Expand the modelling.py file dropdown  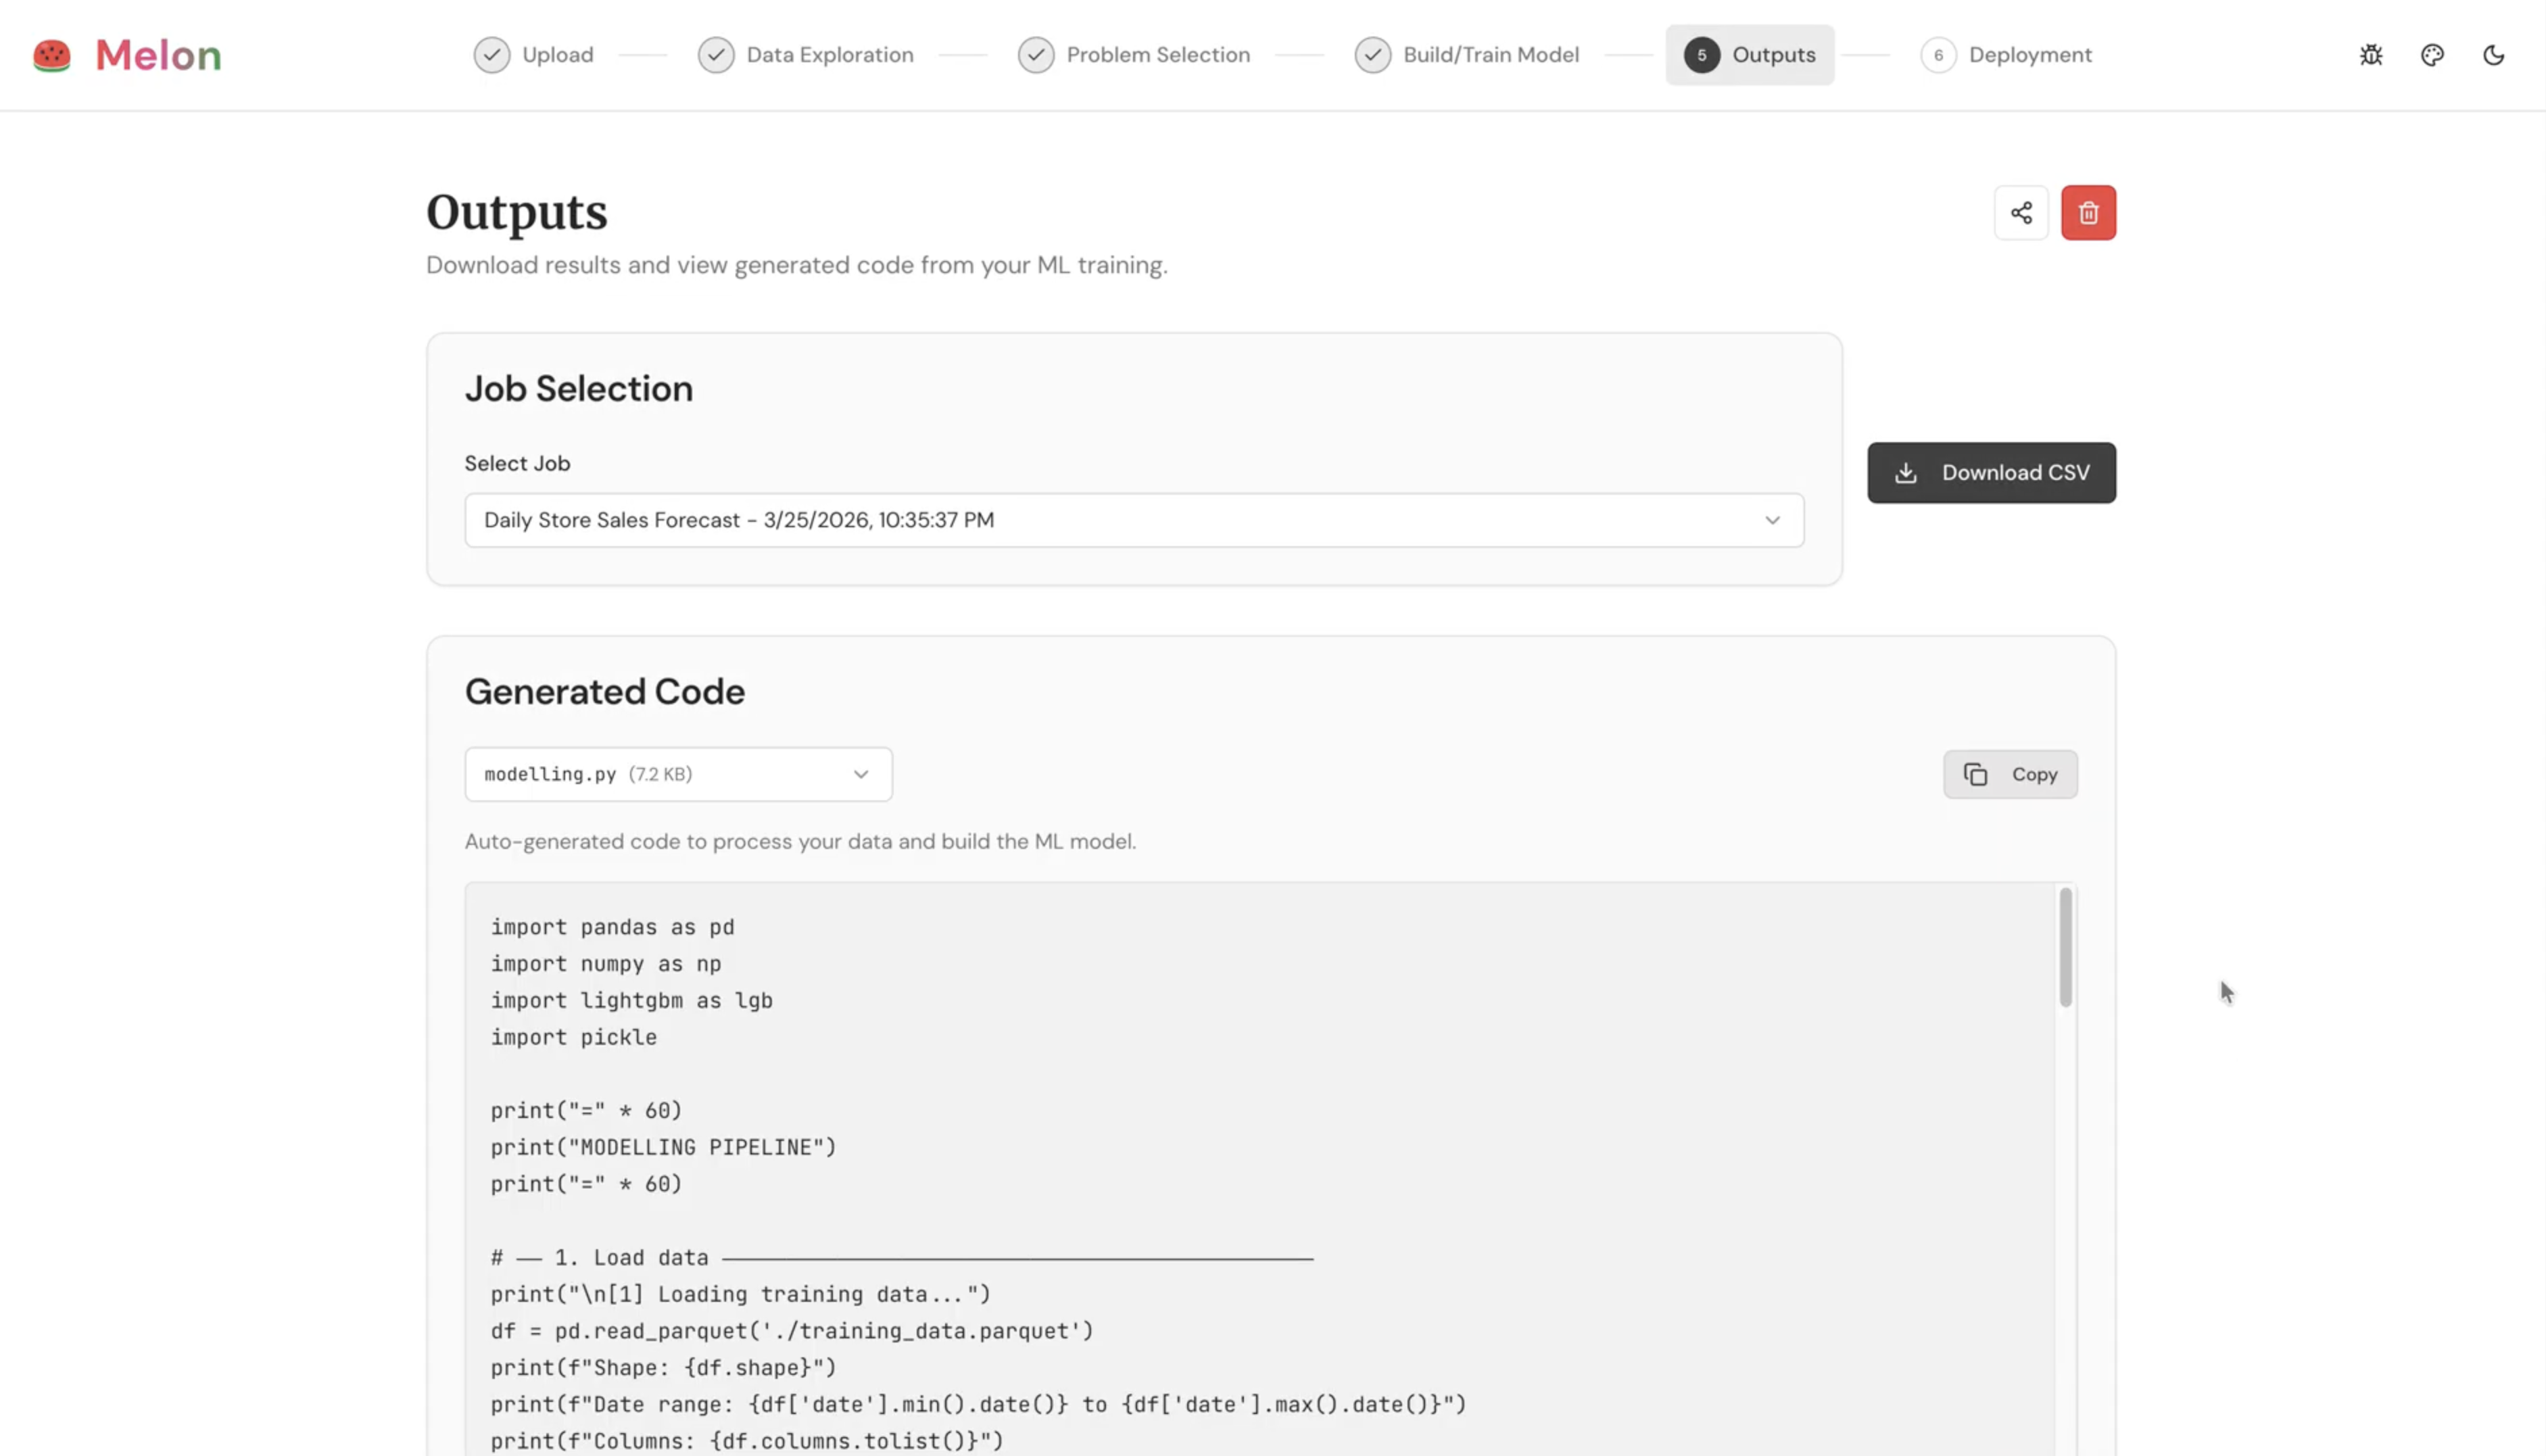678,774
